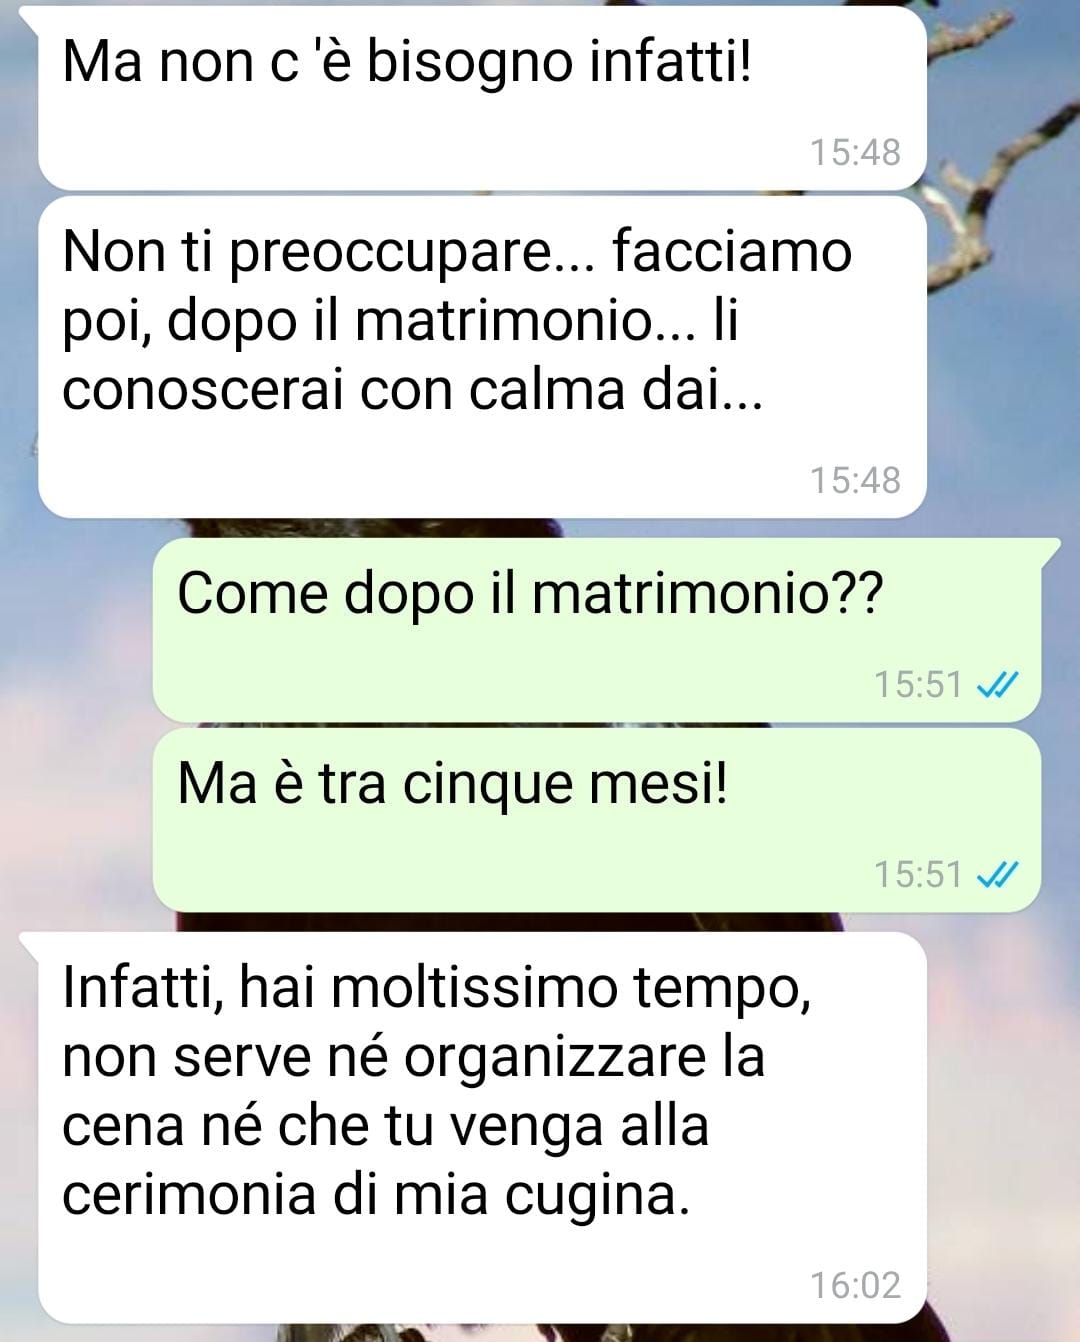The image size is (1080, 1342).
Task: Tap 15:48 timestamp under "conoscerai con calma dai..."
Action: 855,480
